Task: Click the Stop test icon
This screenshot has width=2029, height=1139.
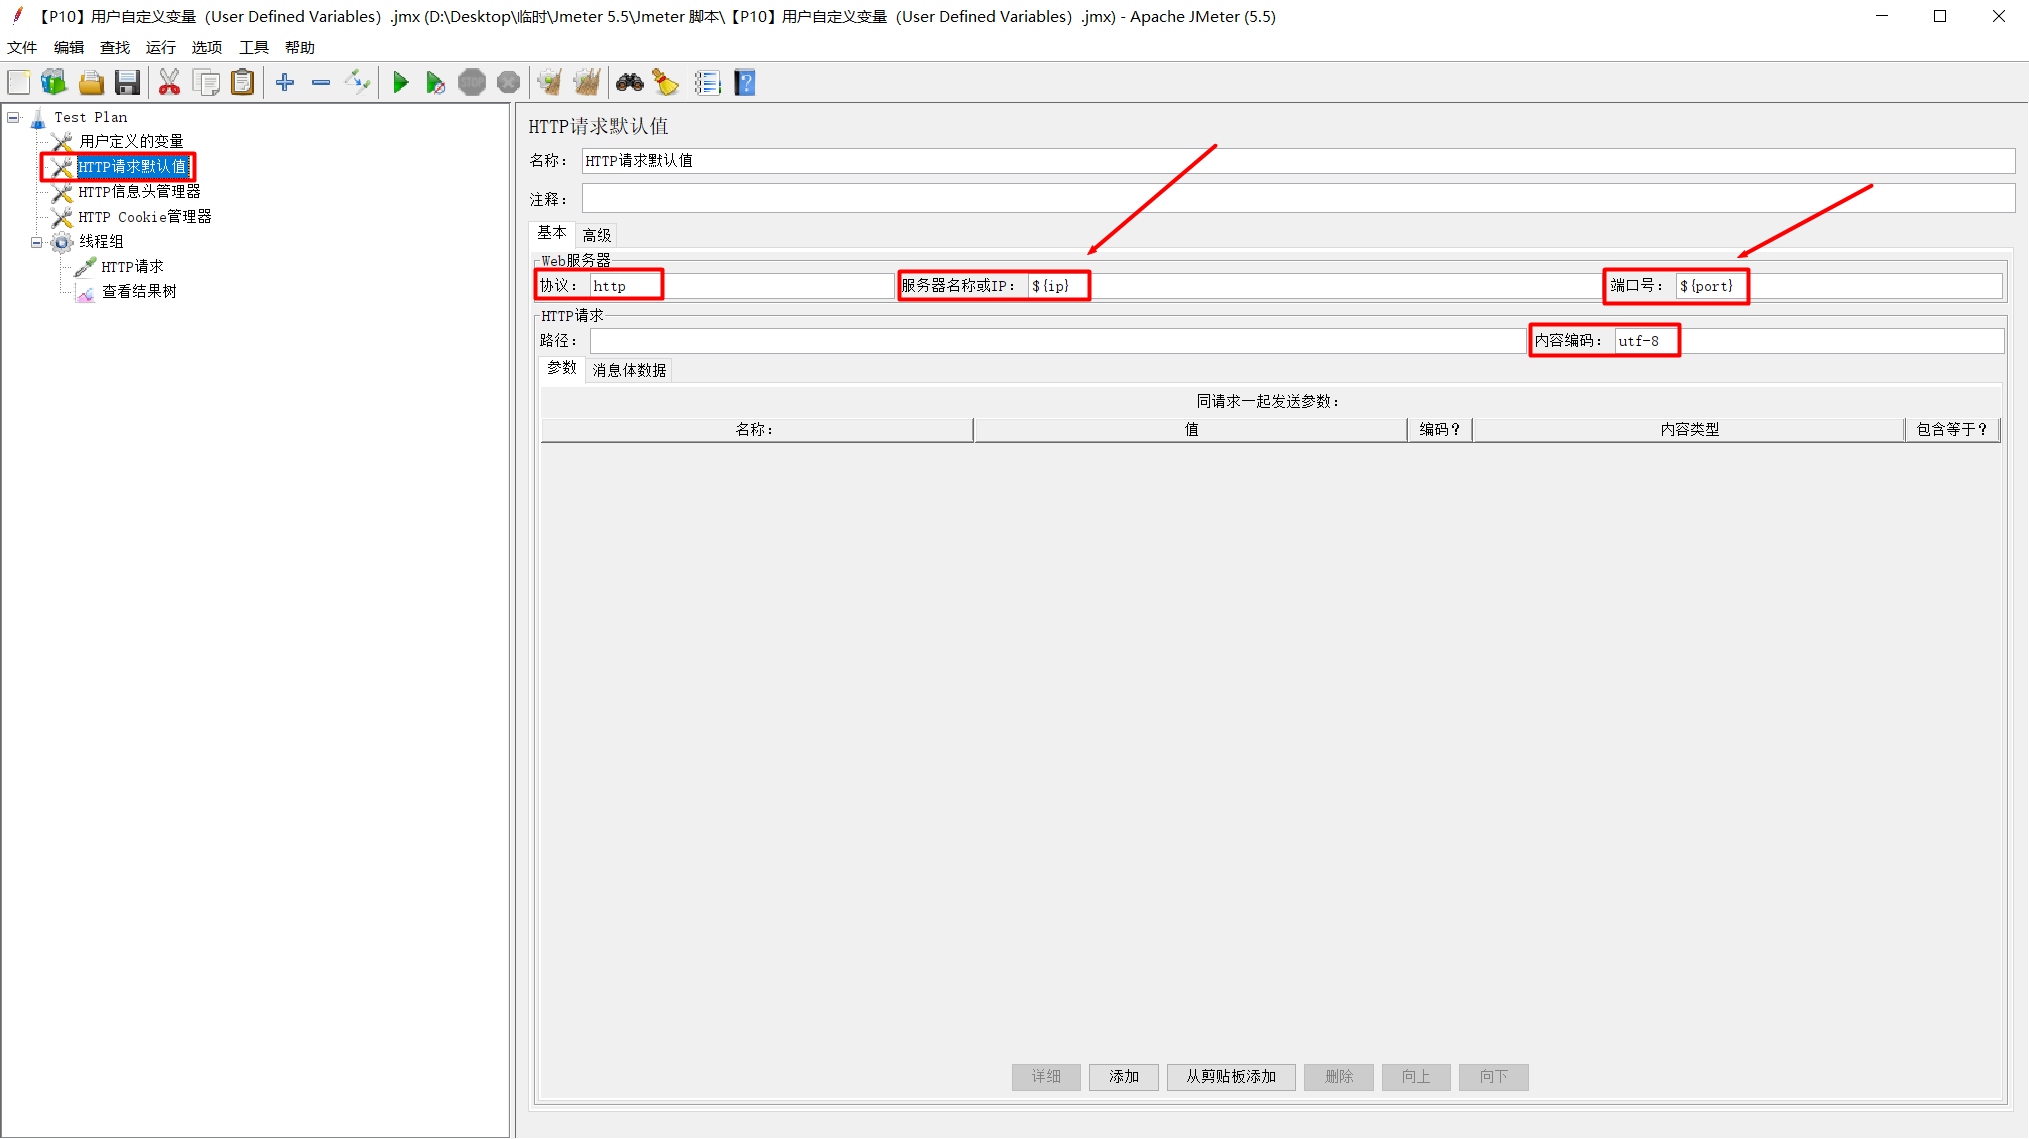Action: (472, 83)
